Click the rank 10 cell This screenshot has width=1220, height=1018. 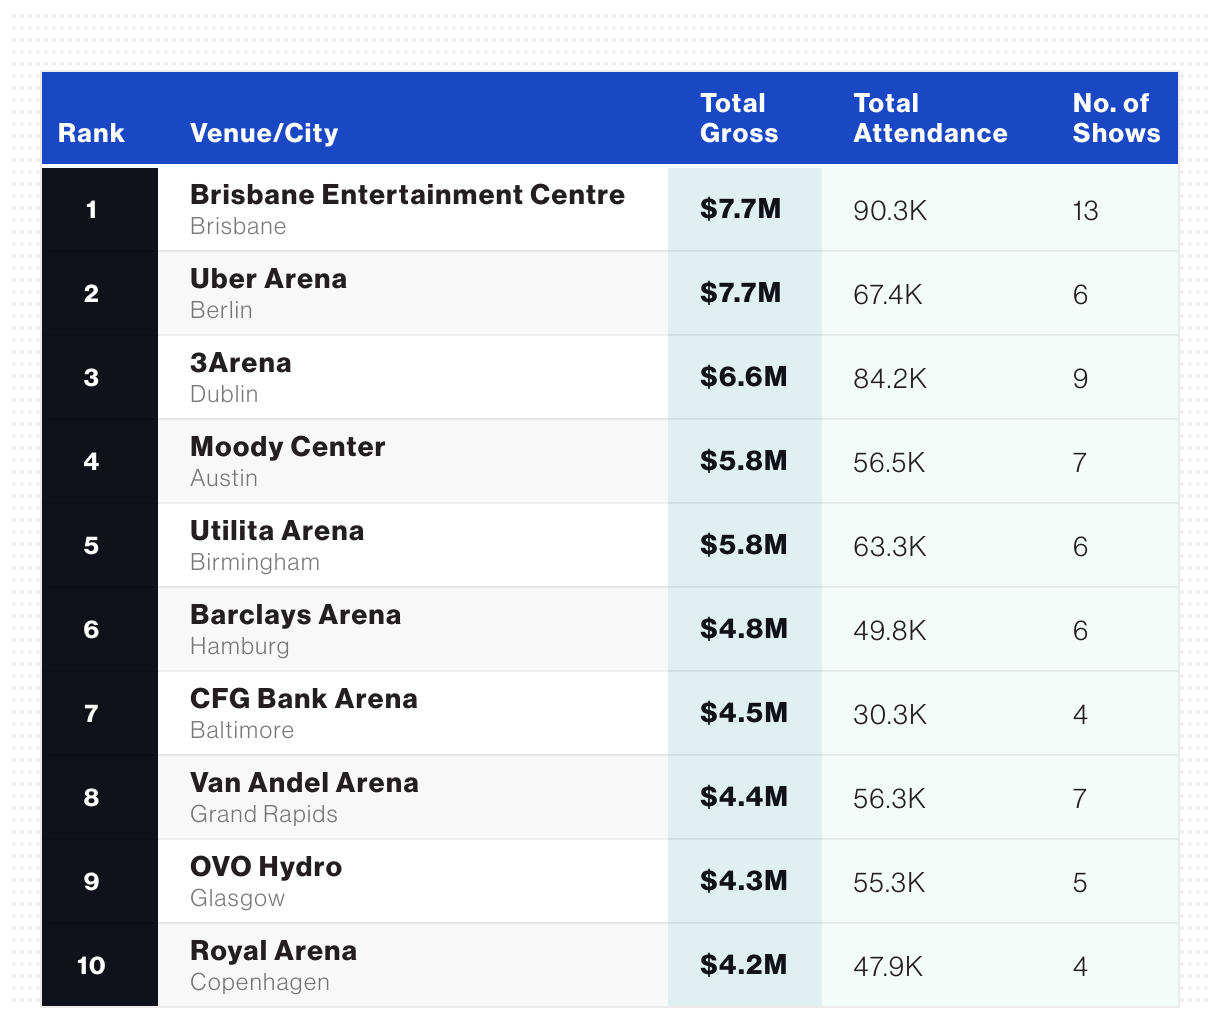click(91, 965)
